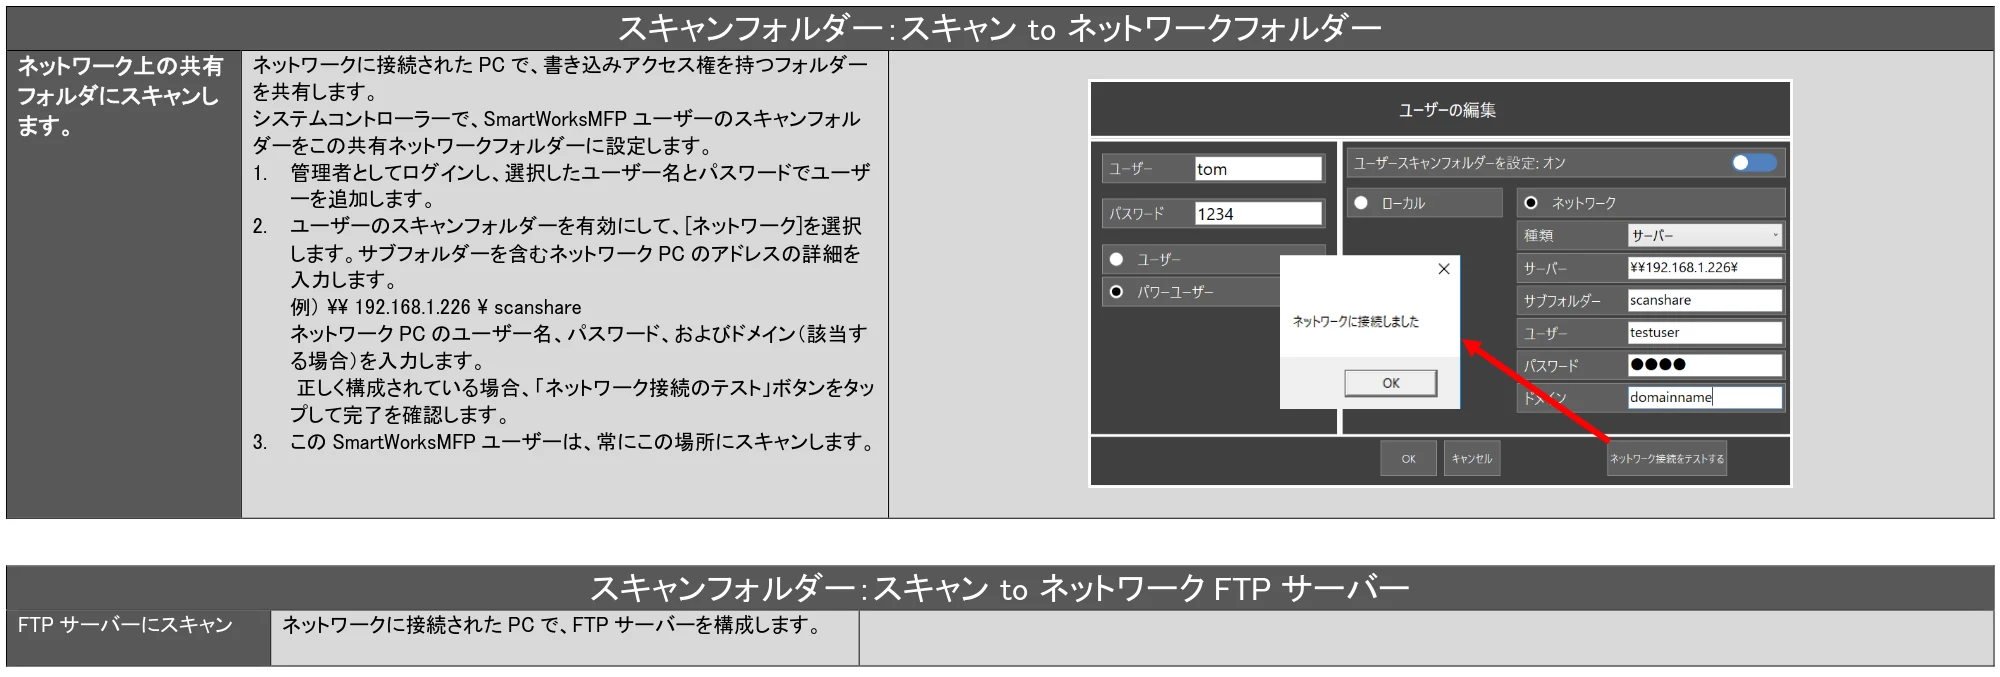Click the ユーザーの編集 dialog title
This screenshot has height=677, width=2000.
pyautogui.click(x=1447, y=110)
